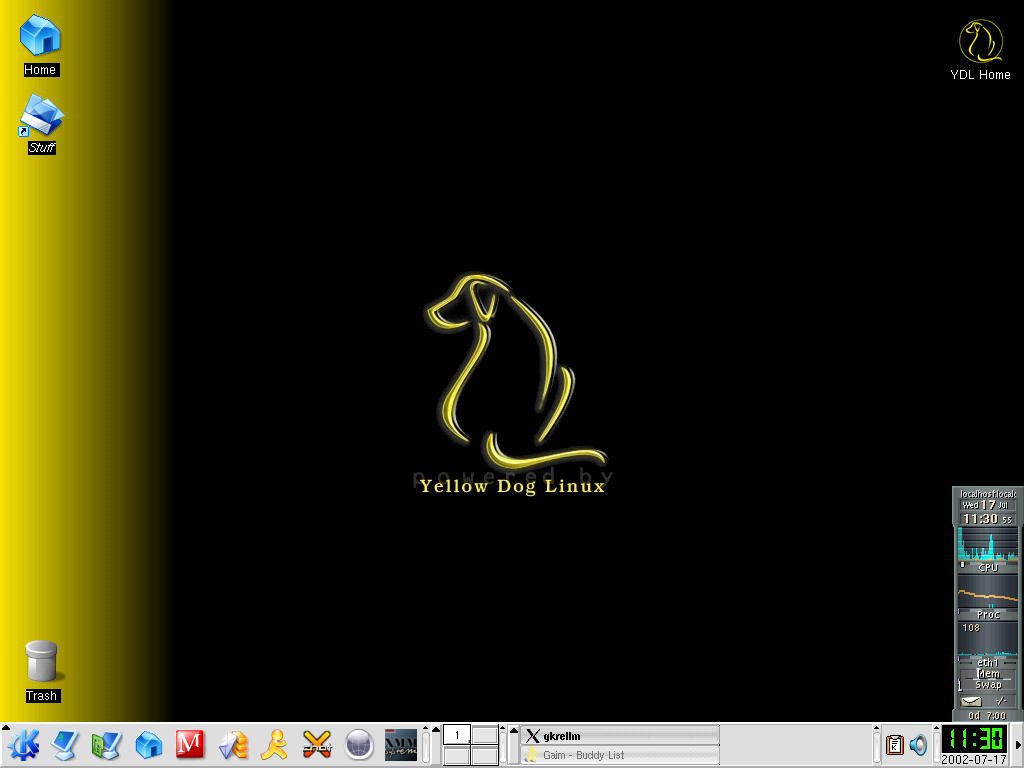This screenshot has width=1024, height=768.
Task: Open the Trash desktop icon
Action: (x=42, y=671)
